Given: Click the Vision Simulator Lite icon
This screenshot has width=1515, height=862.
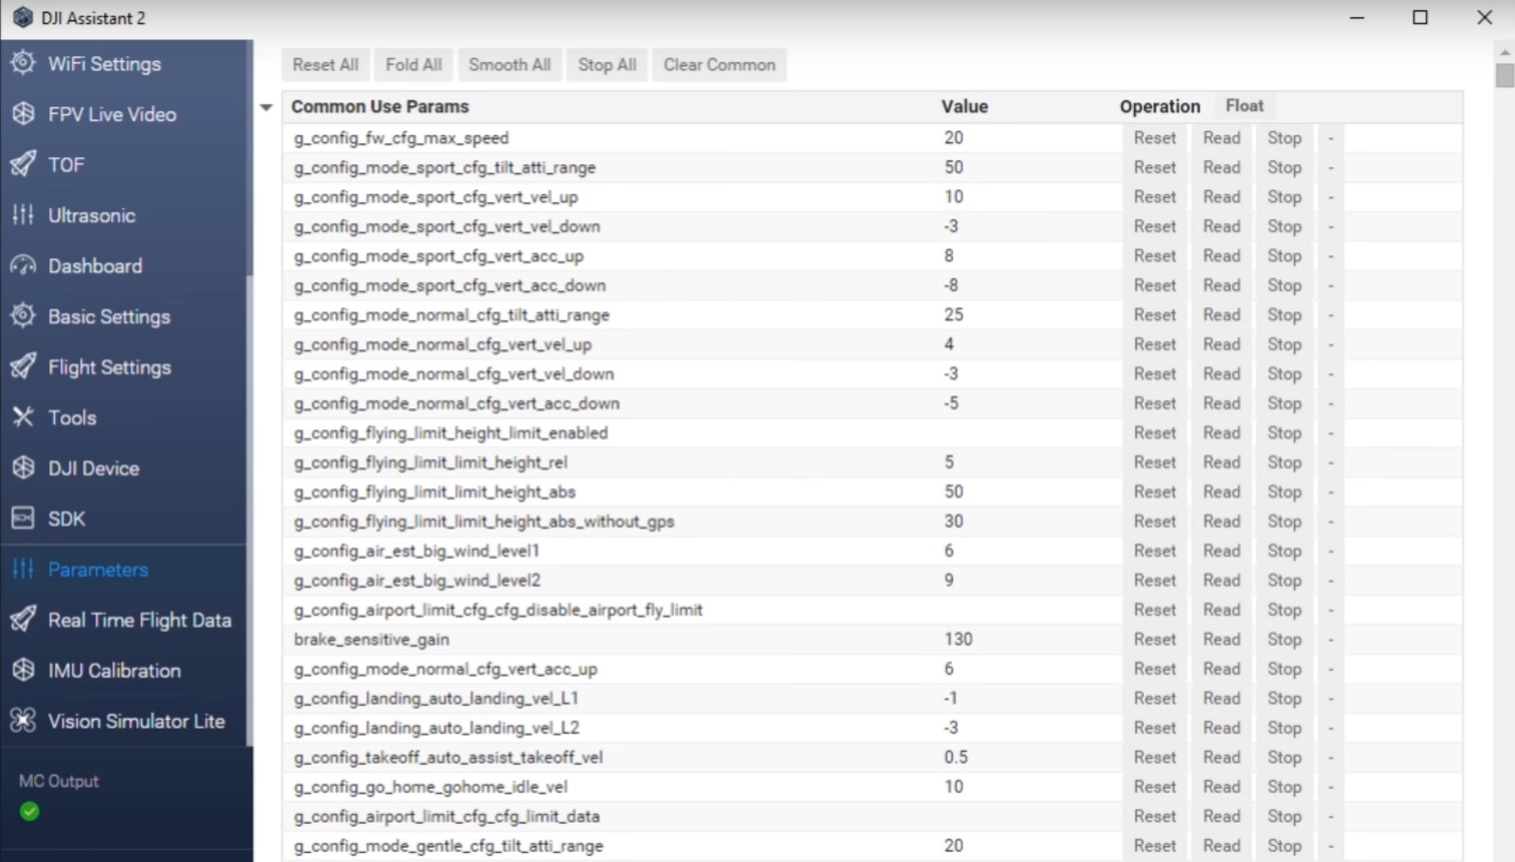Looking at the screenshot, I should (23, 721).
